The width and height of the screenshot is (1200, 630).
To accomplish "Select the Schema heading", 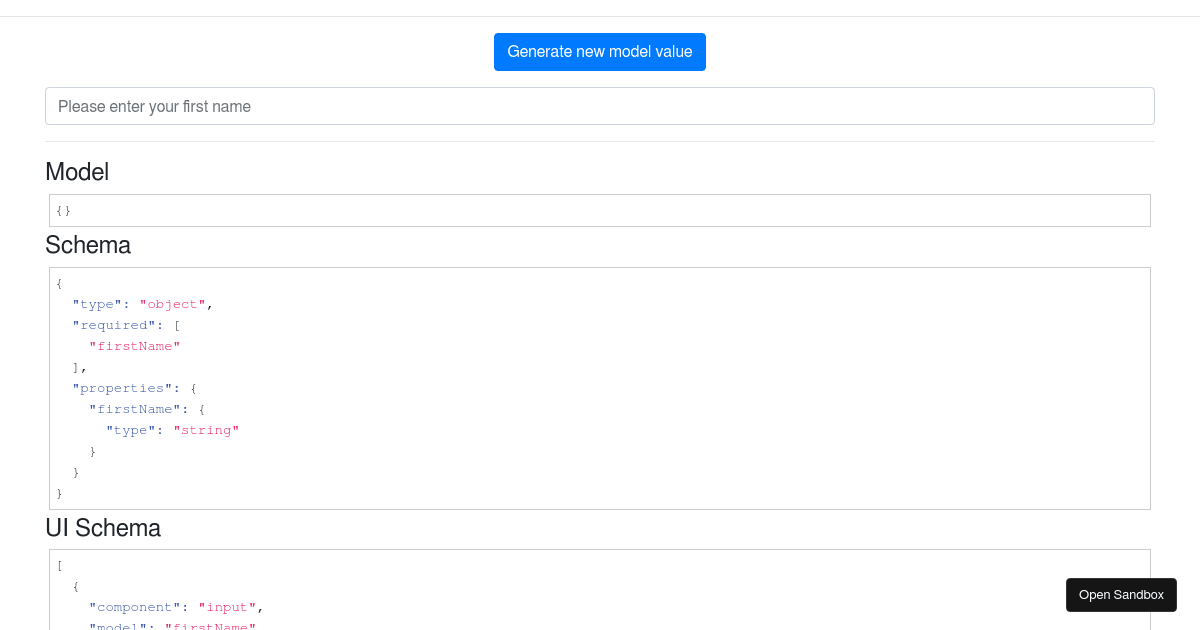I will coord(88,245).
